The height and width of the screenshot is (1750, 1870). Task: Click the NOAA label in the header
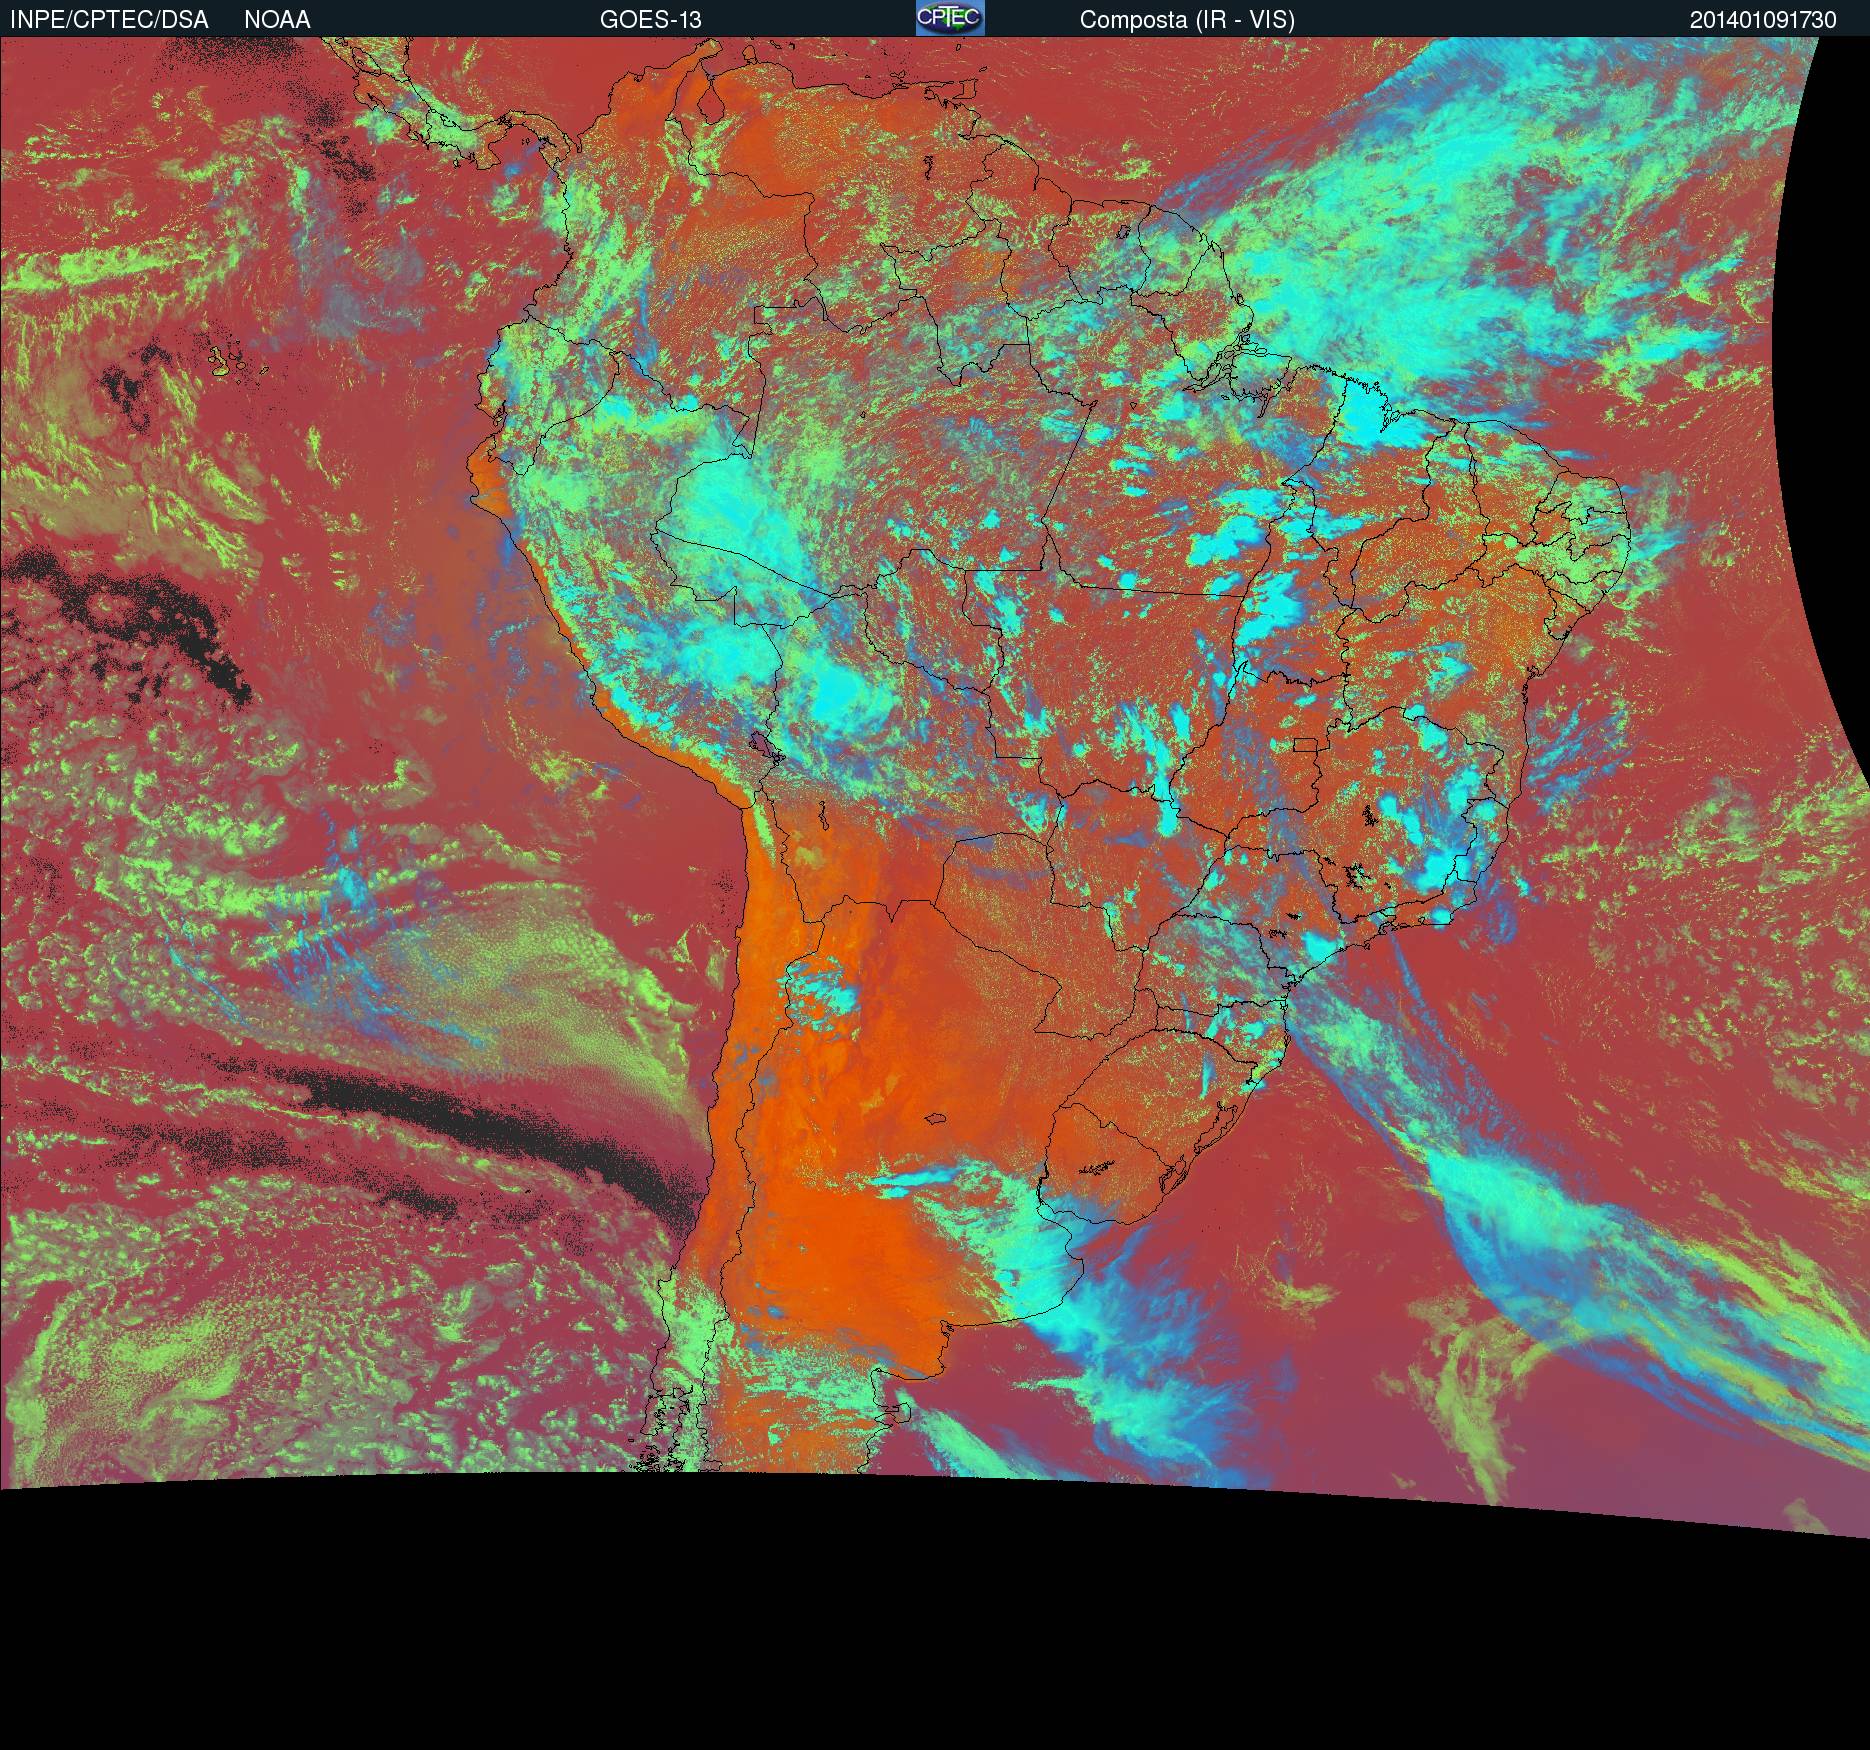277,20
